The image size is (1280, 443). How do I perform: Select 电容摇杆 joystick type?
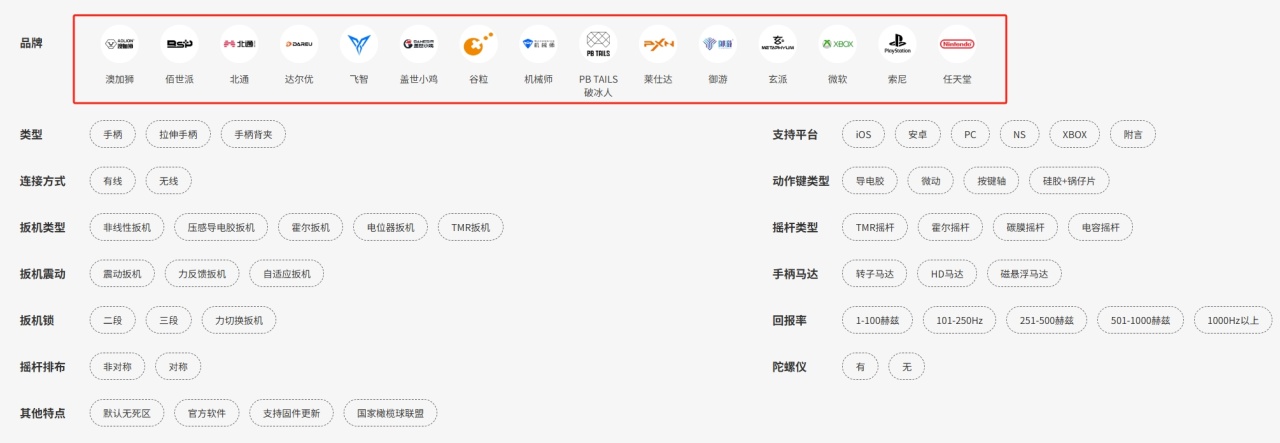pos(1101,227)
